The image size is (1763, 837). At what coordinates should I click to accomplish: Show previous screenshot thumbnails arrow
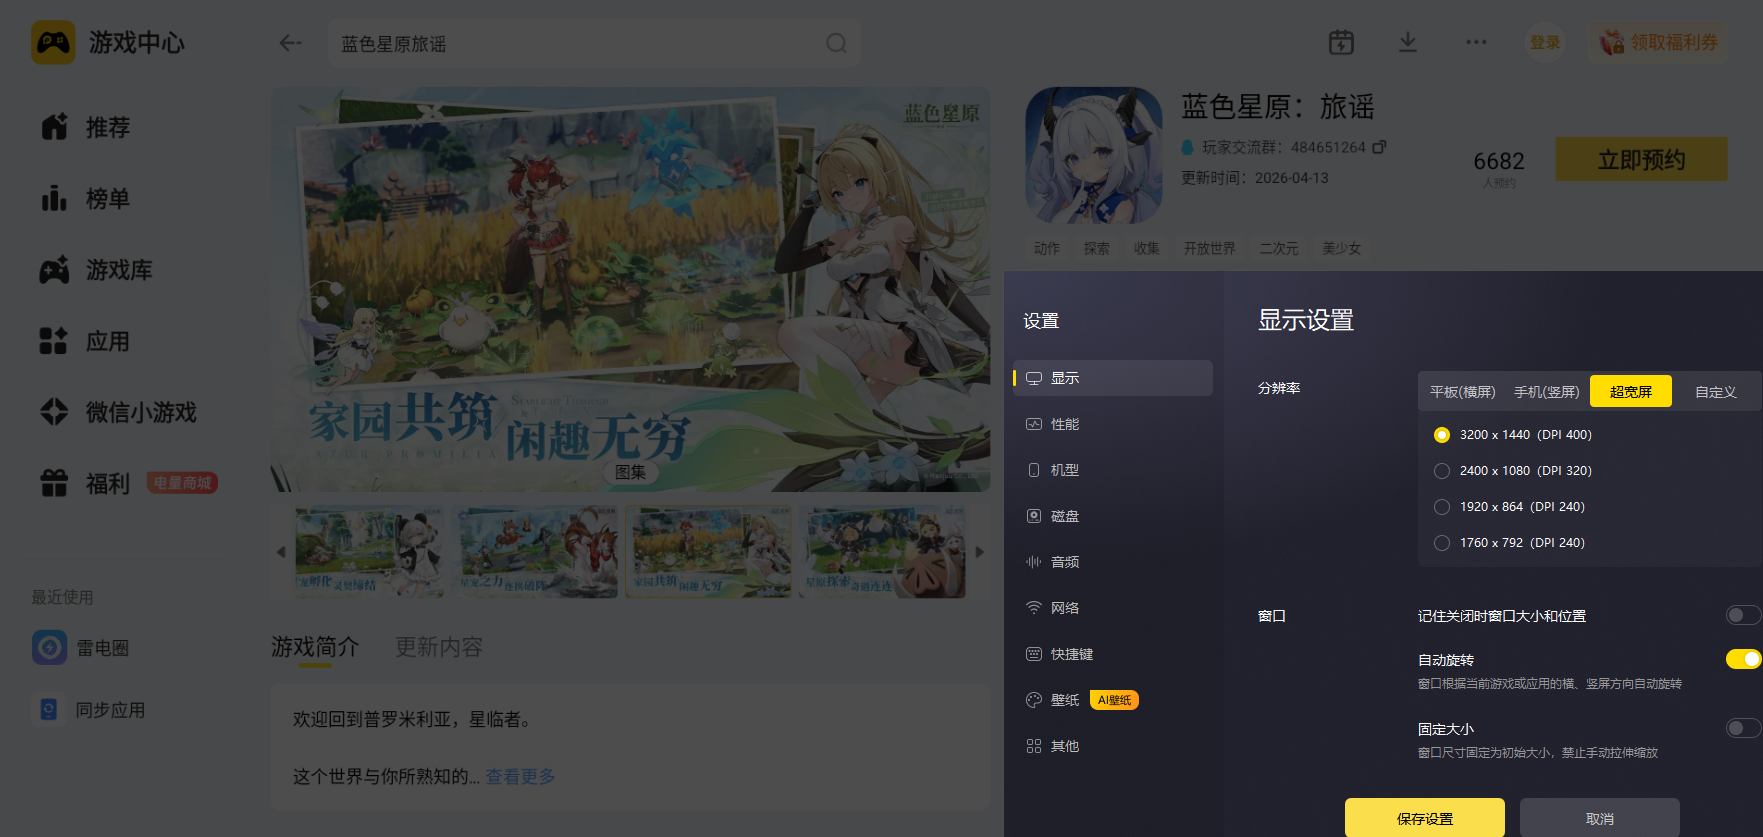coord(281,552)
